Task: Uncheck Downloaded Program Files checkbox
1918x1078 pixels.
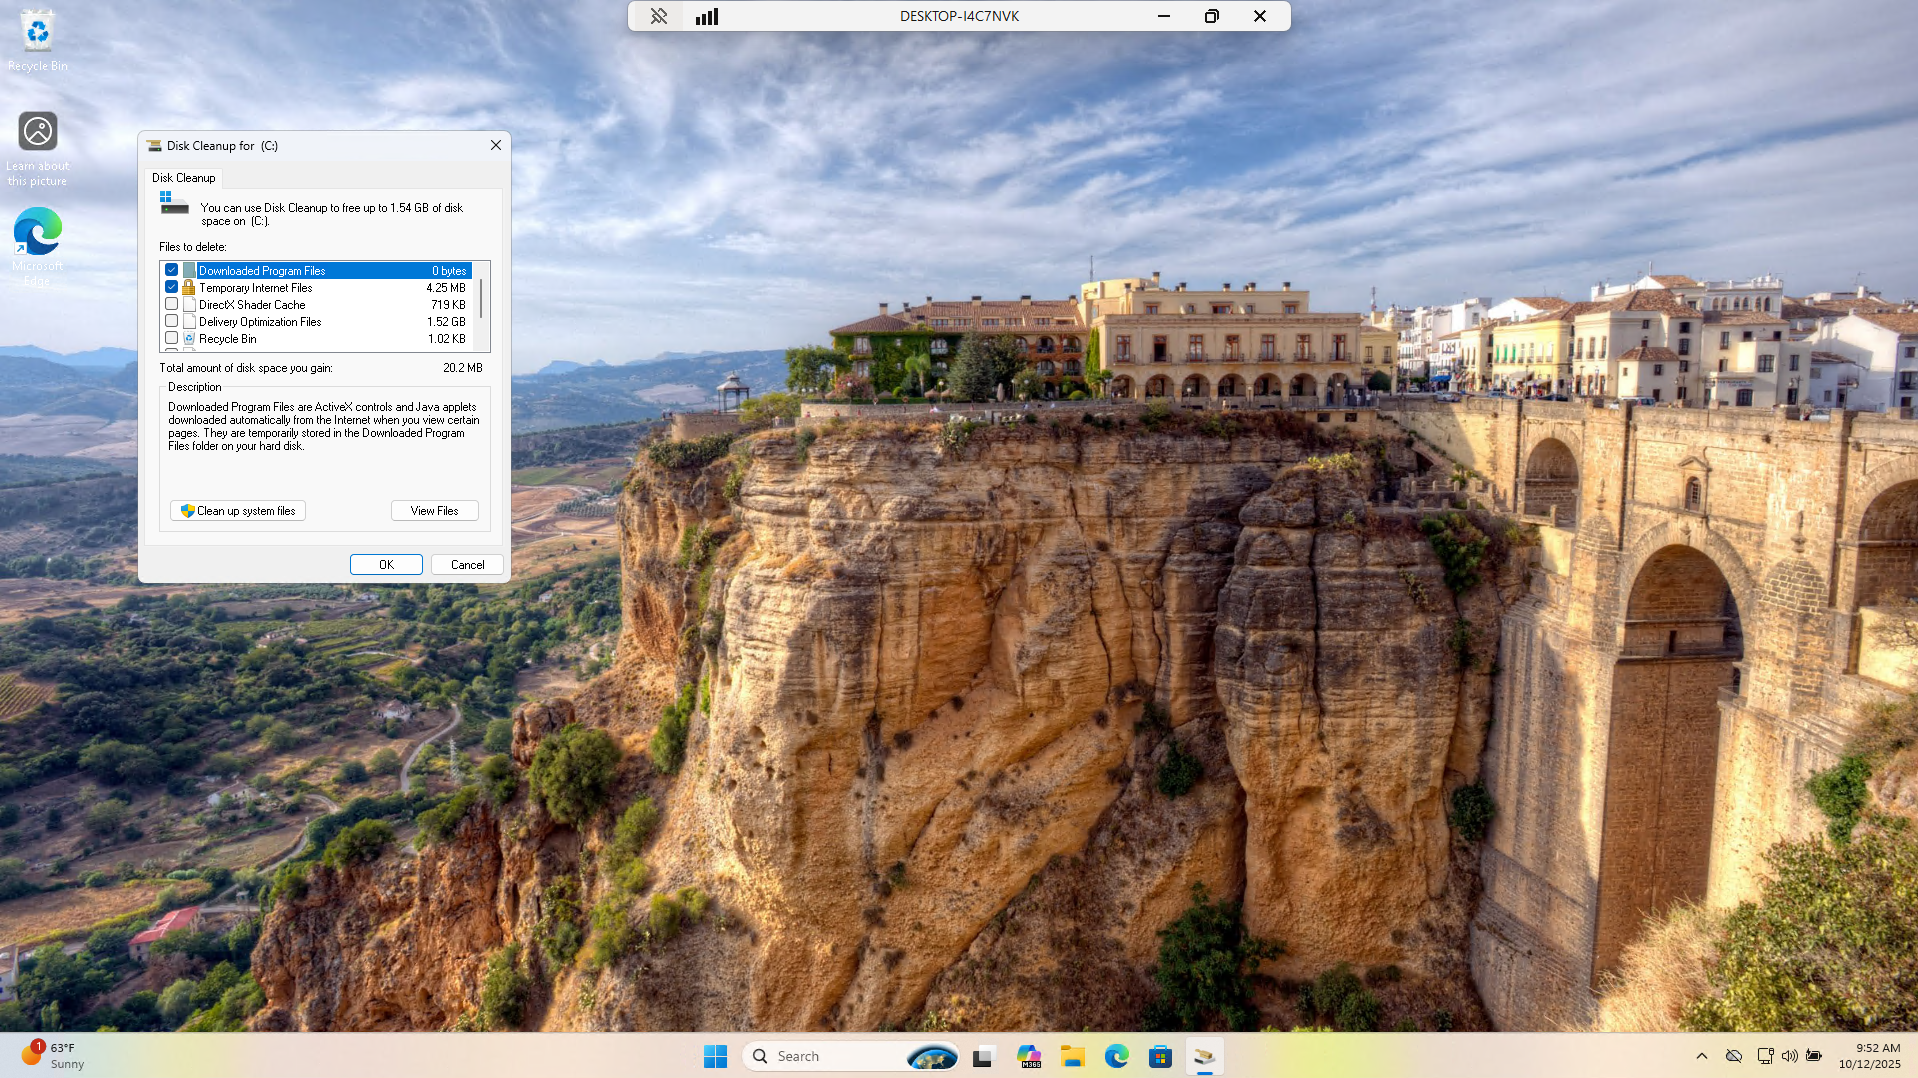Action: (x=172, y=270)
